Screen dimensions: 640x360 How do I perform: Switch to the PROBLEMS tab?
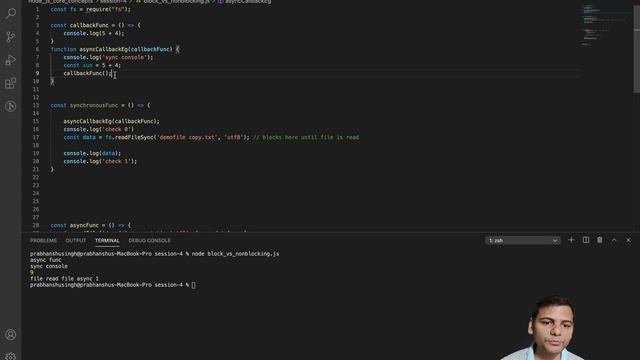point(43,240)
